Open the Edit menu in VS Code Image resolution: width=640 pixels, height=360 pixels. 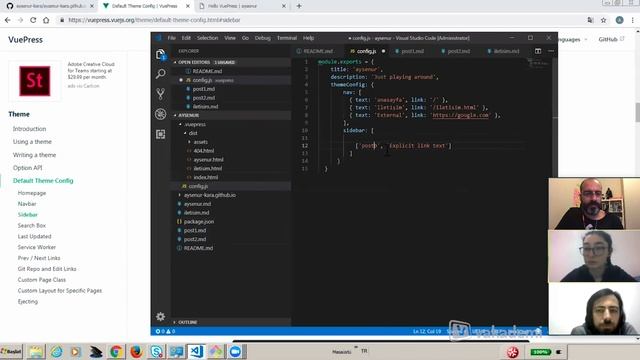(x=186, y=38)
